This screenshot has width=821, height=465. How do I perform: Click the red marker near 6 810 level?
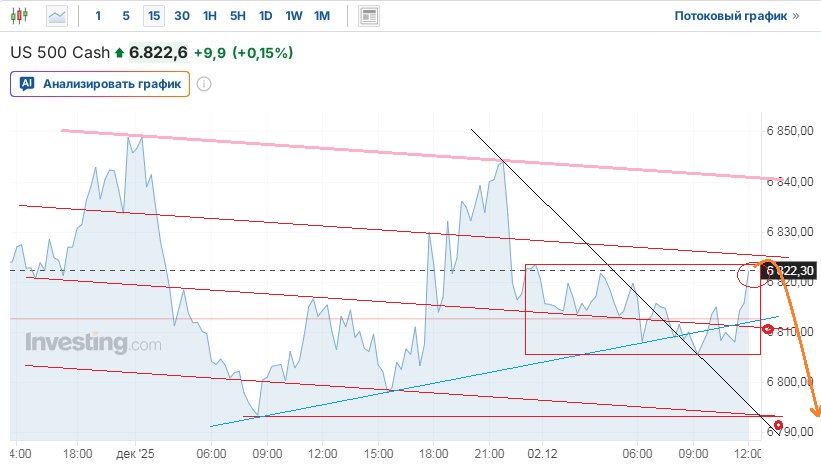coord(768,328)
